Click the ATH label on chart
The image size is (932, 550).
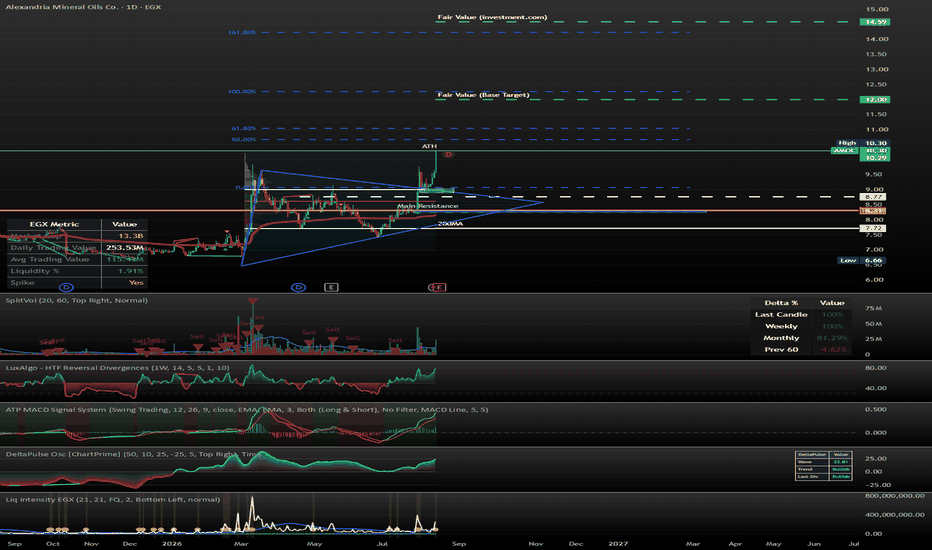pyautogui.click(x=429, y=146)
